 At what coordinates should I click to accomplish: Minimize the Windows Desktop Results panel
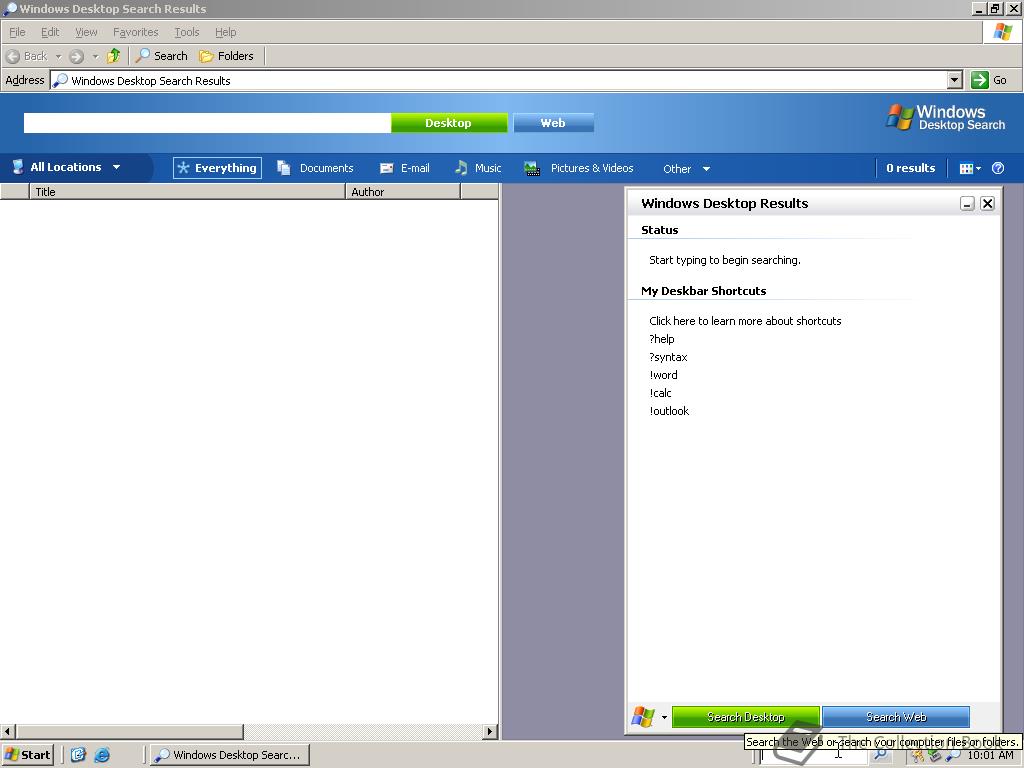(x=967, y=204)
